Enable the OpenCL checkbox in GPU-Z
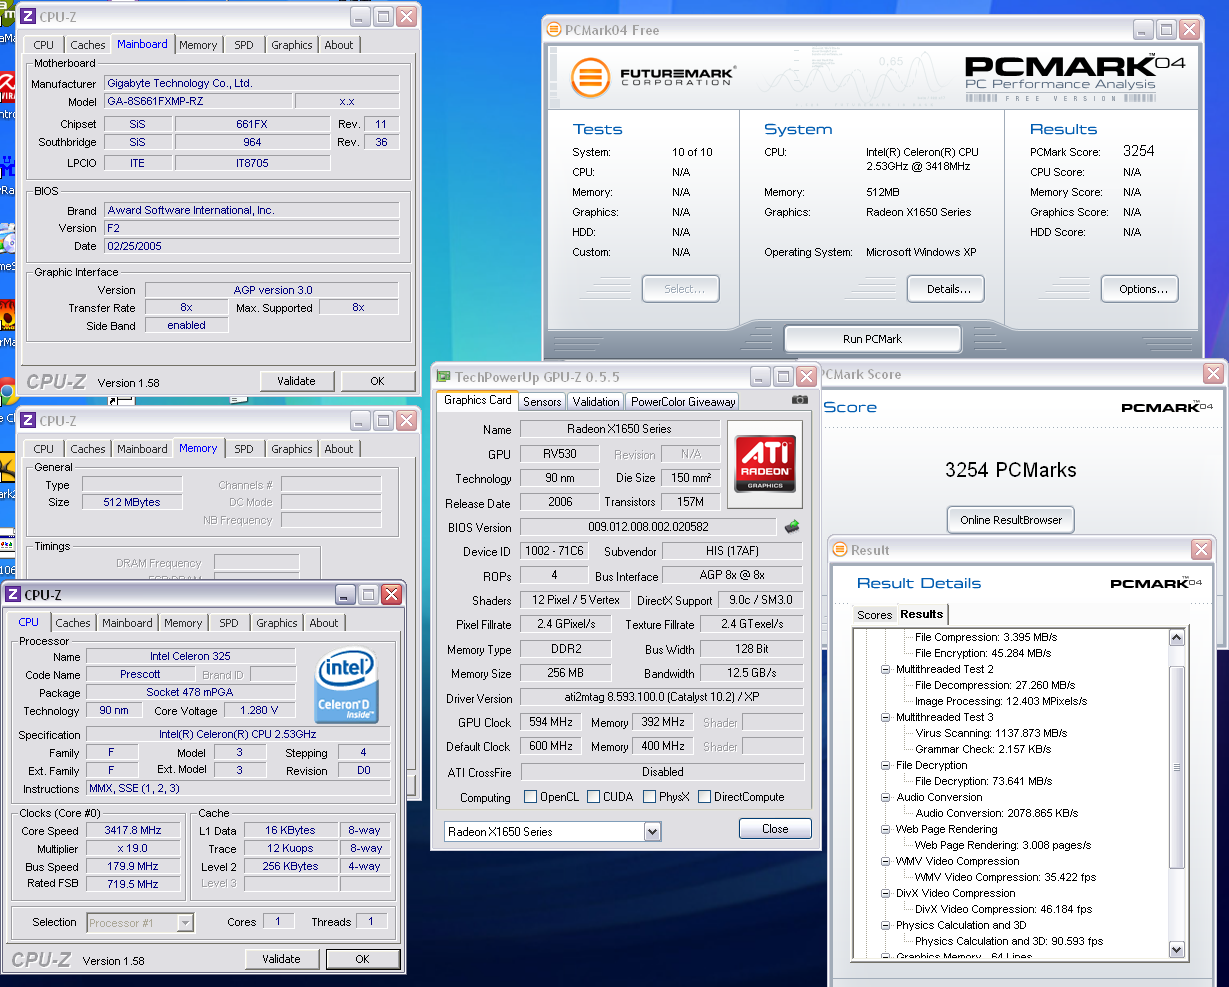 [531, 797]
